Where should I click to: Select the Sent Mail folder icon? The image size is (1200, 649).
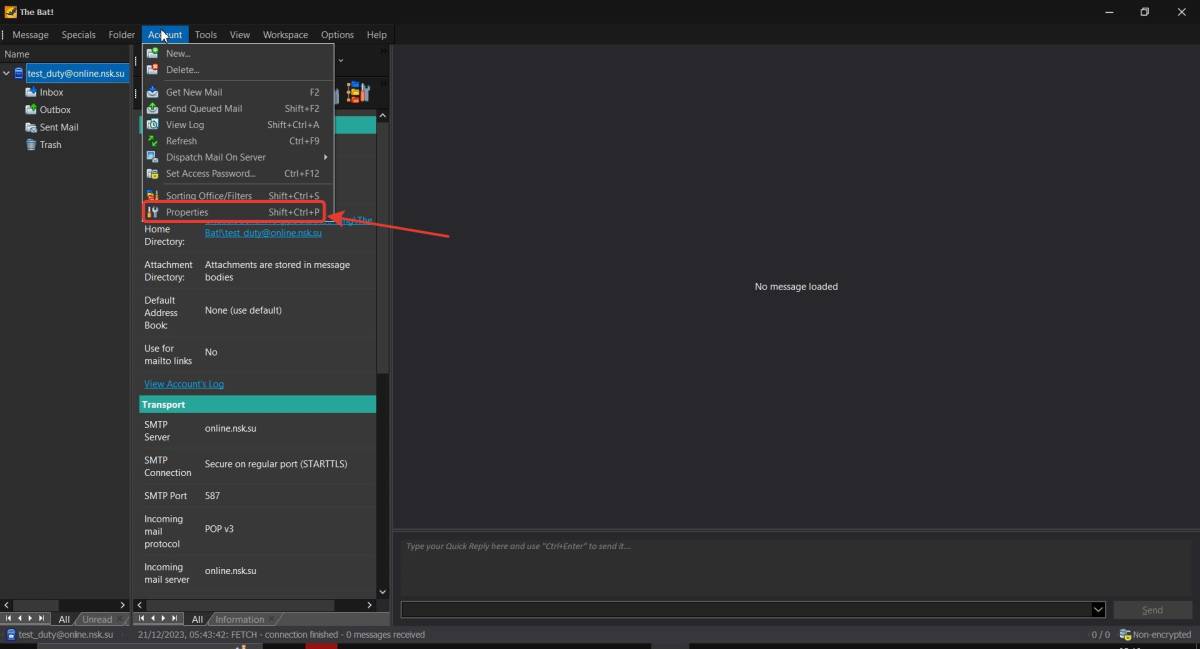pos(31,127)
